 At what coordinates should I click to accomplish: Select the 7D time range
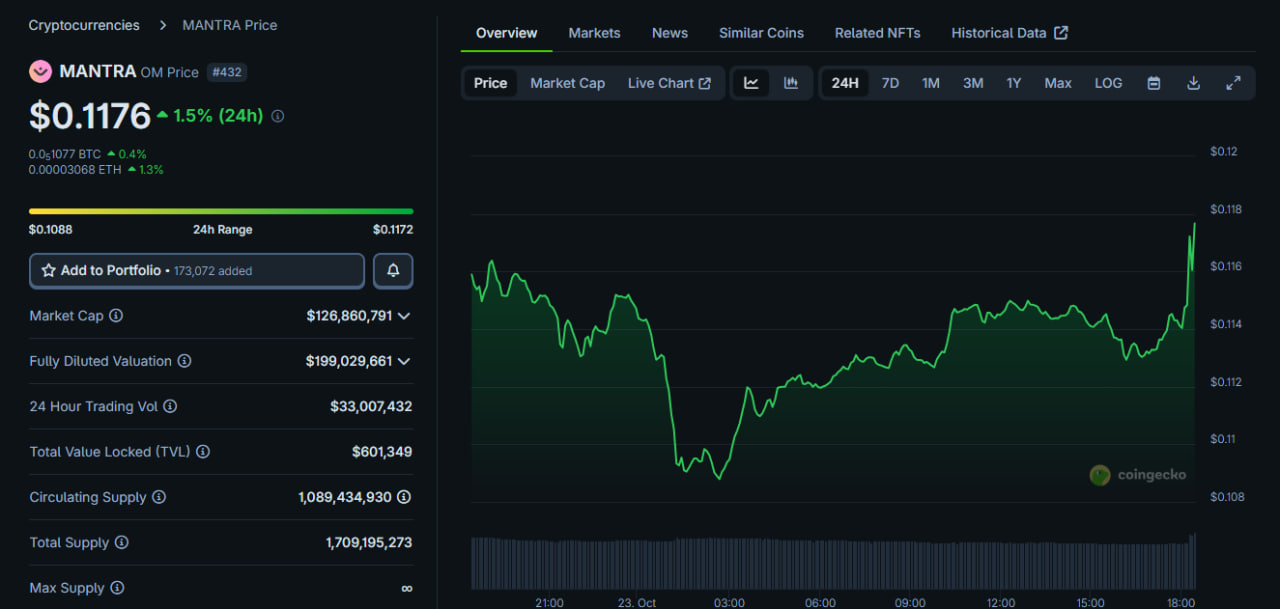(890, 83)
